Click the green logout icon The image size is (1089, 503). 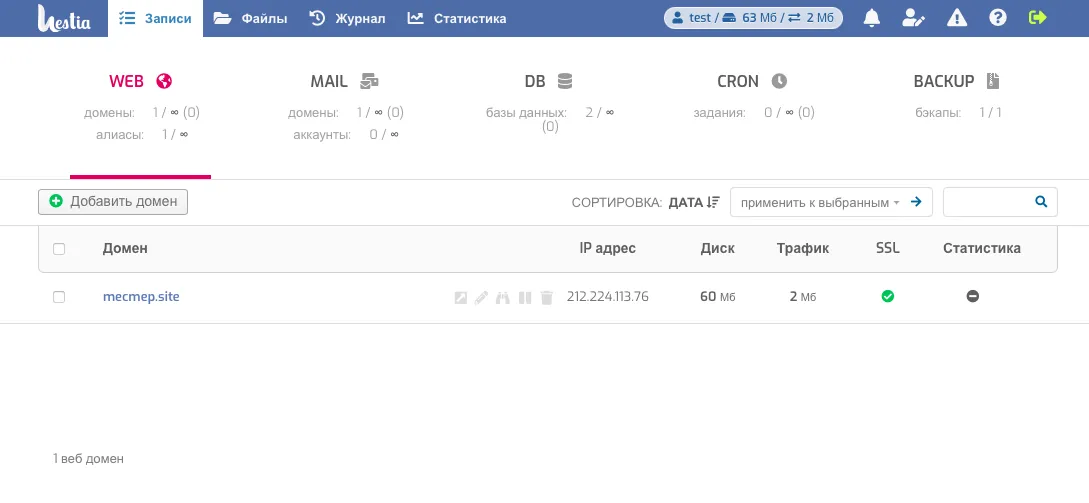pos(1037,18)
